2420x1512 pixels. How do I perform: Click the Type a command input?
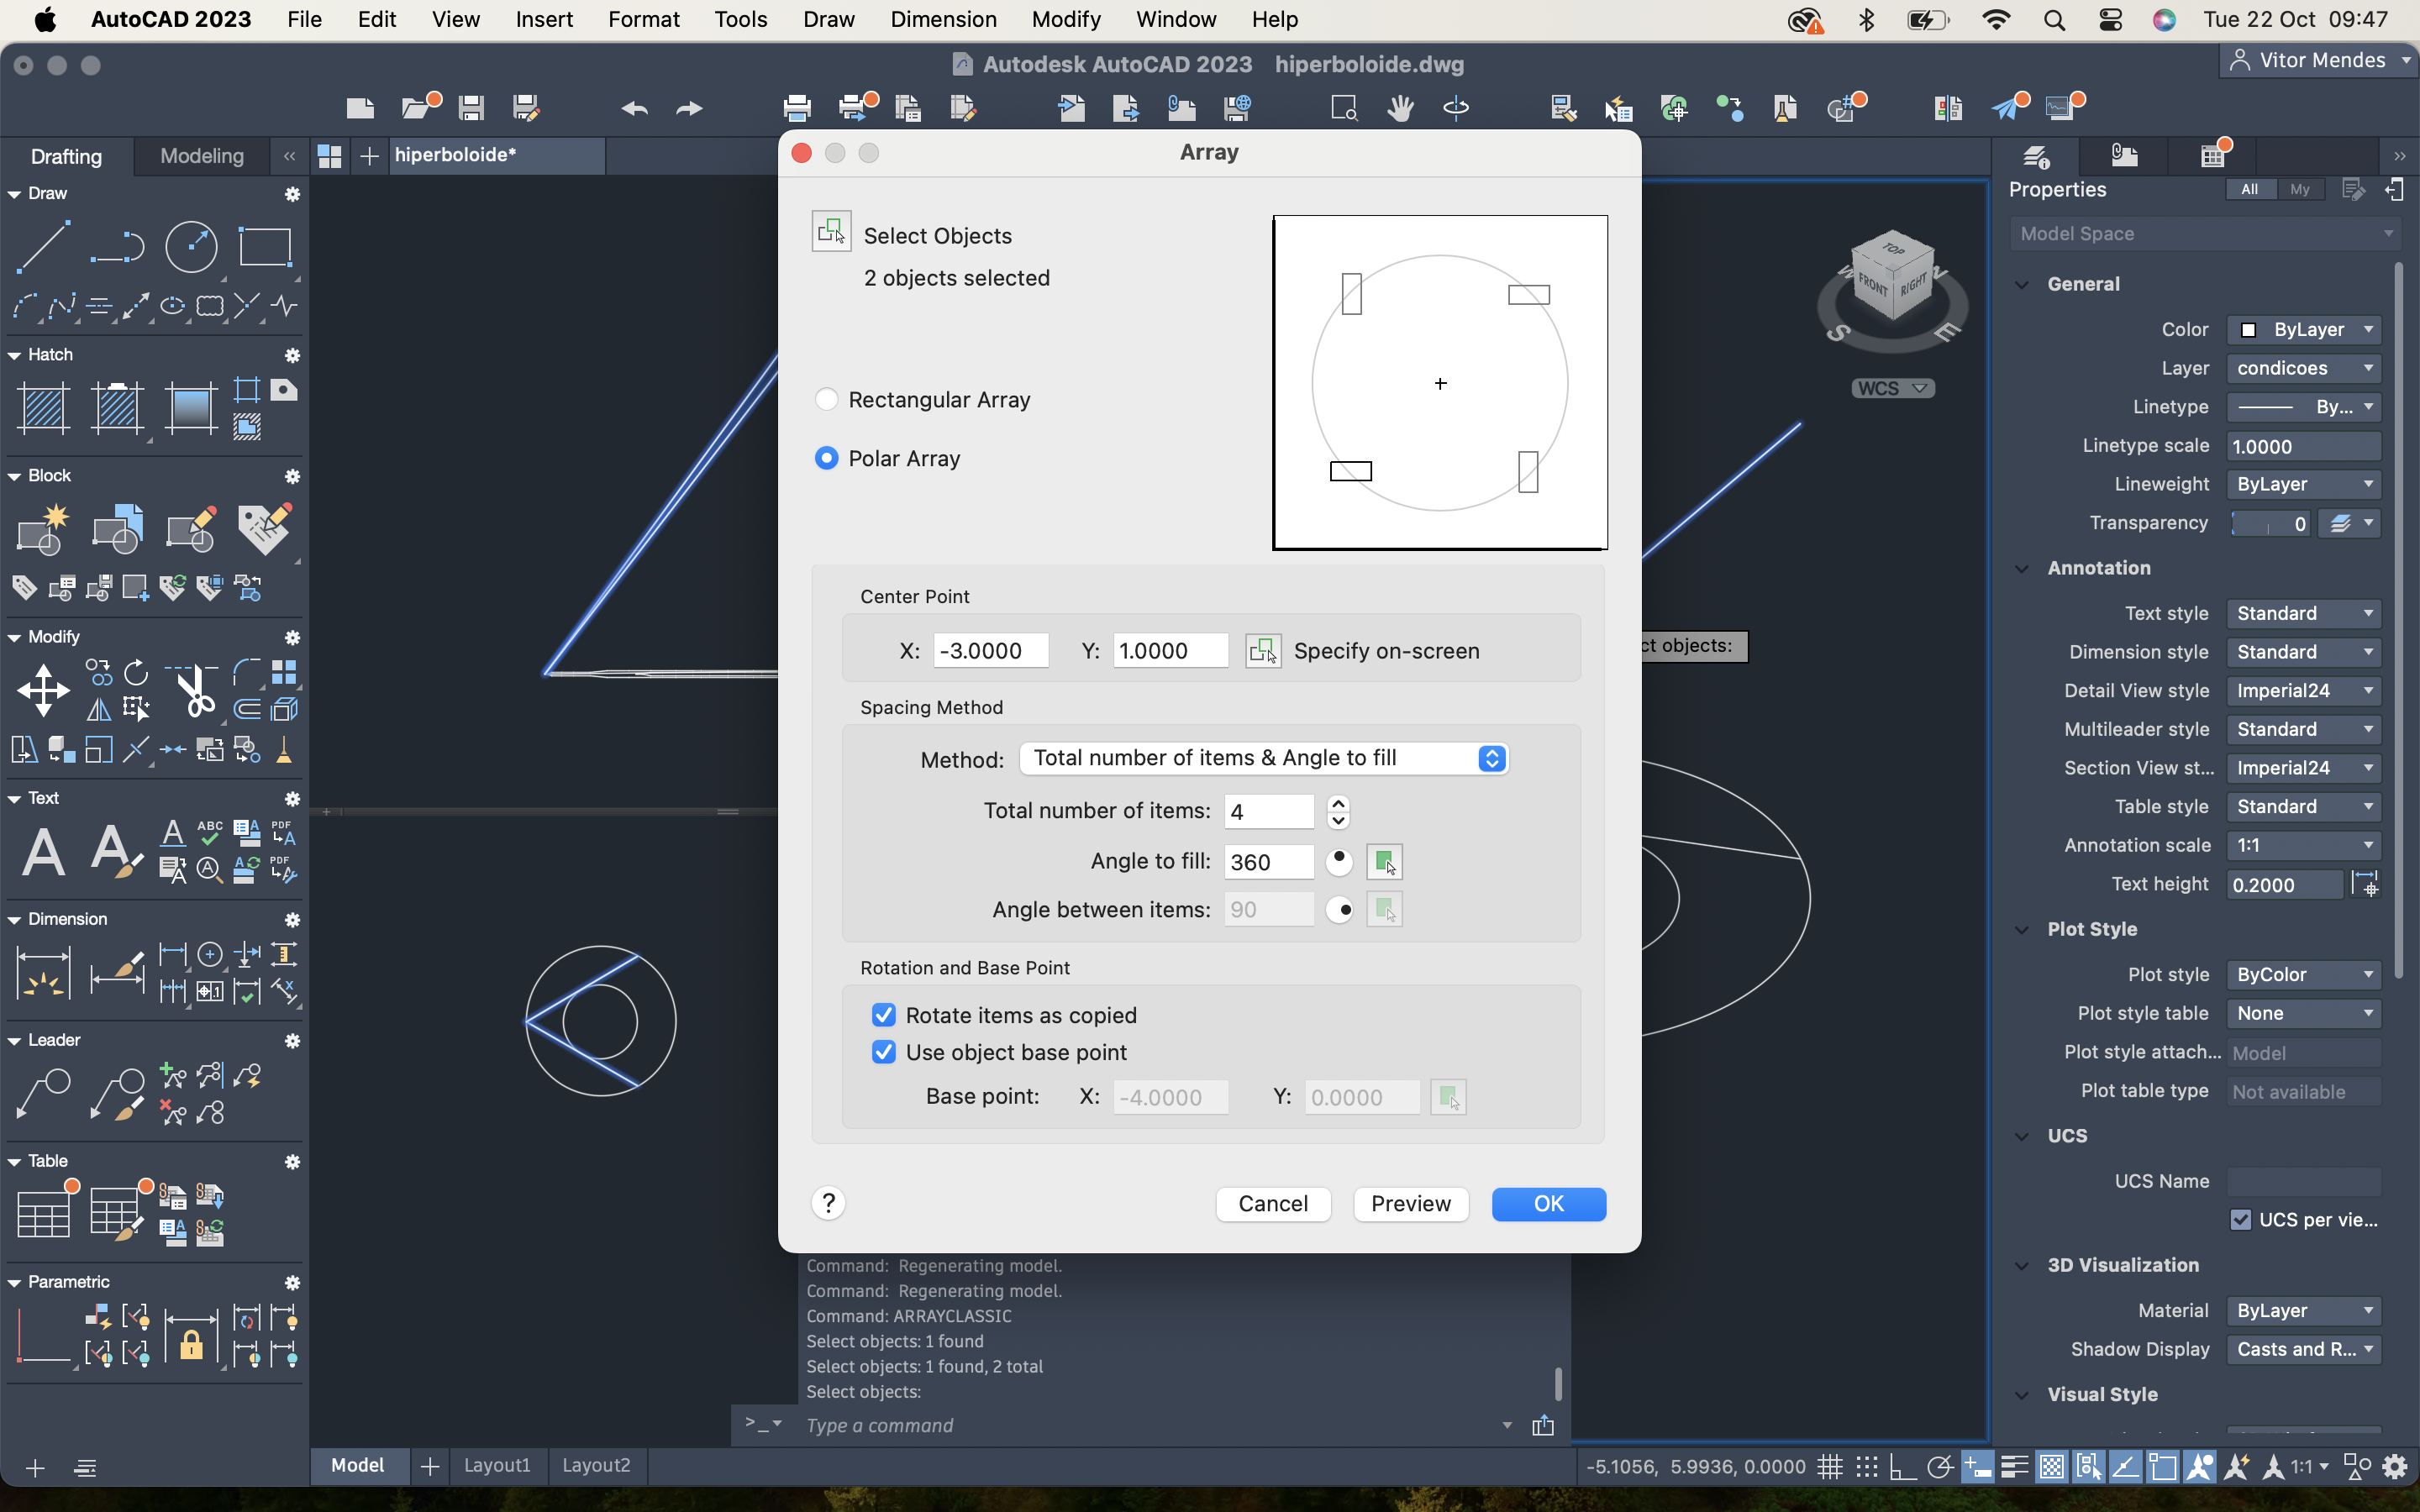point(1150,1425)
